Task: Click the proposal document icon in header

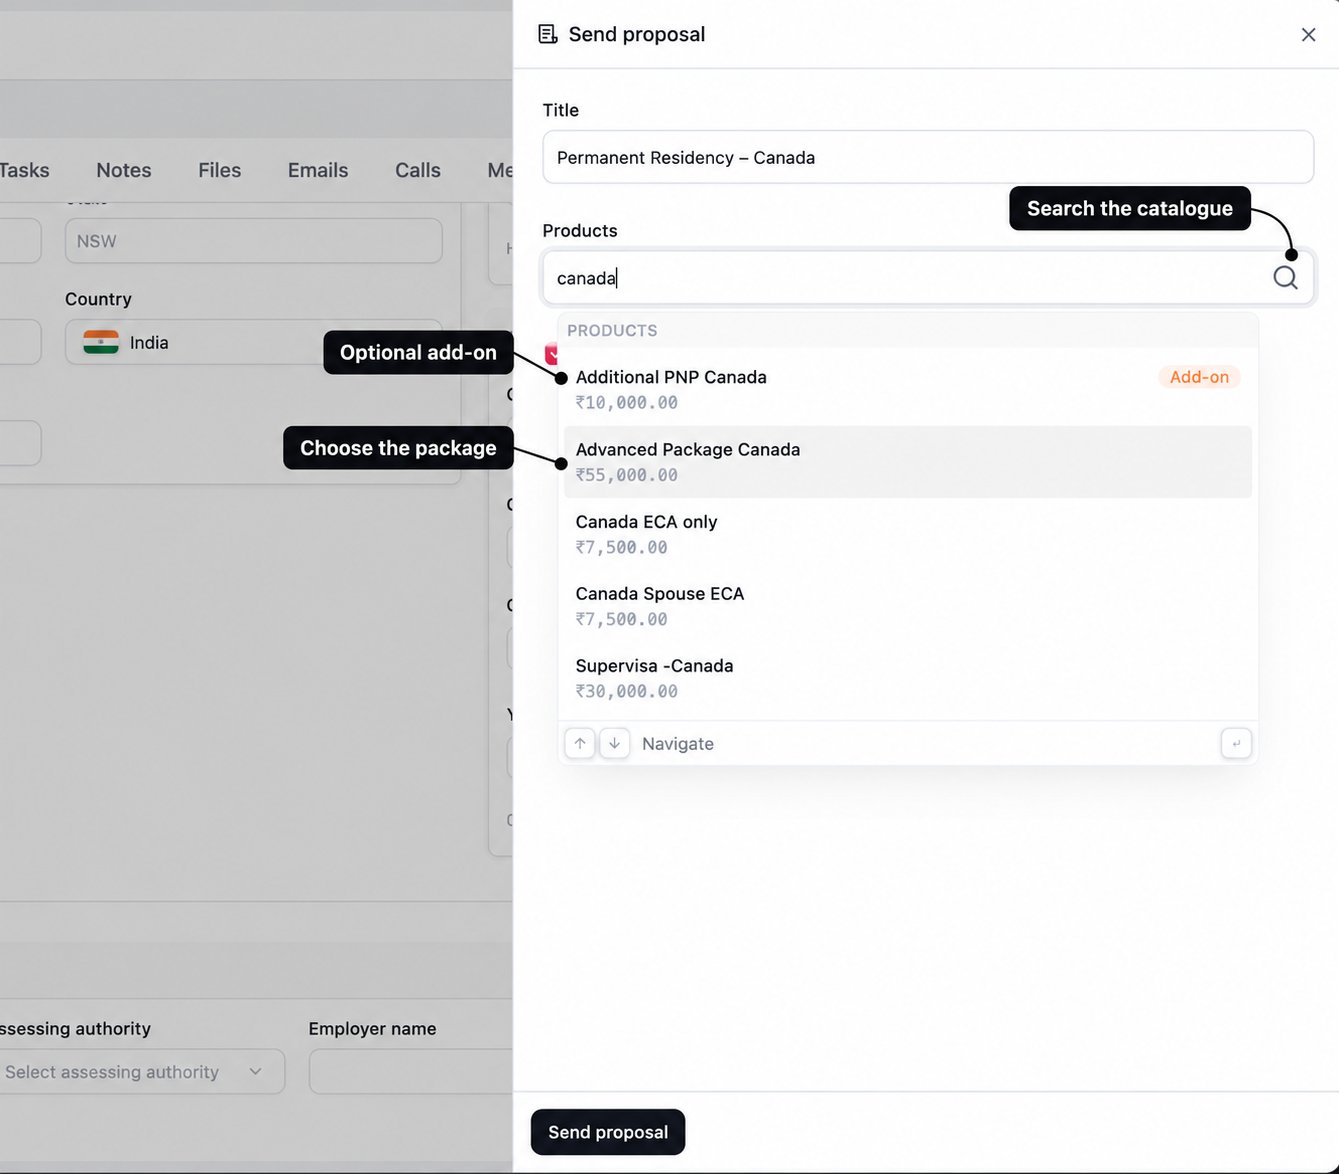Action: 548,35
